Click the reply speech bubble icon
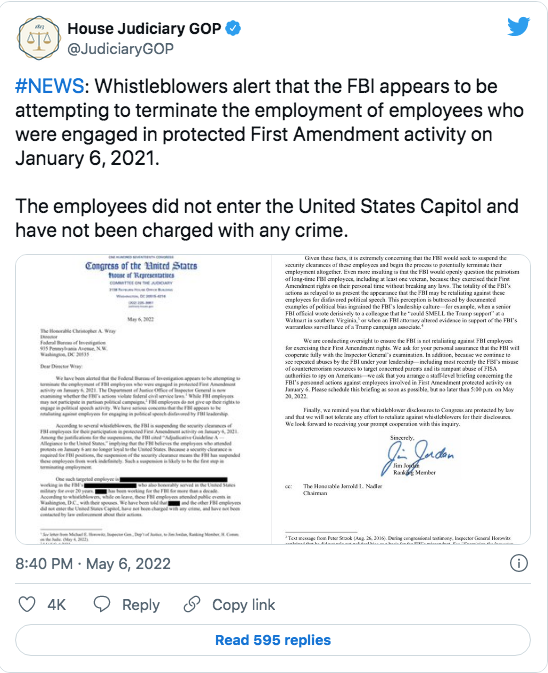The height and width of the screenshot is (673, 548). (x=102, y=604)
